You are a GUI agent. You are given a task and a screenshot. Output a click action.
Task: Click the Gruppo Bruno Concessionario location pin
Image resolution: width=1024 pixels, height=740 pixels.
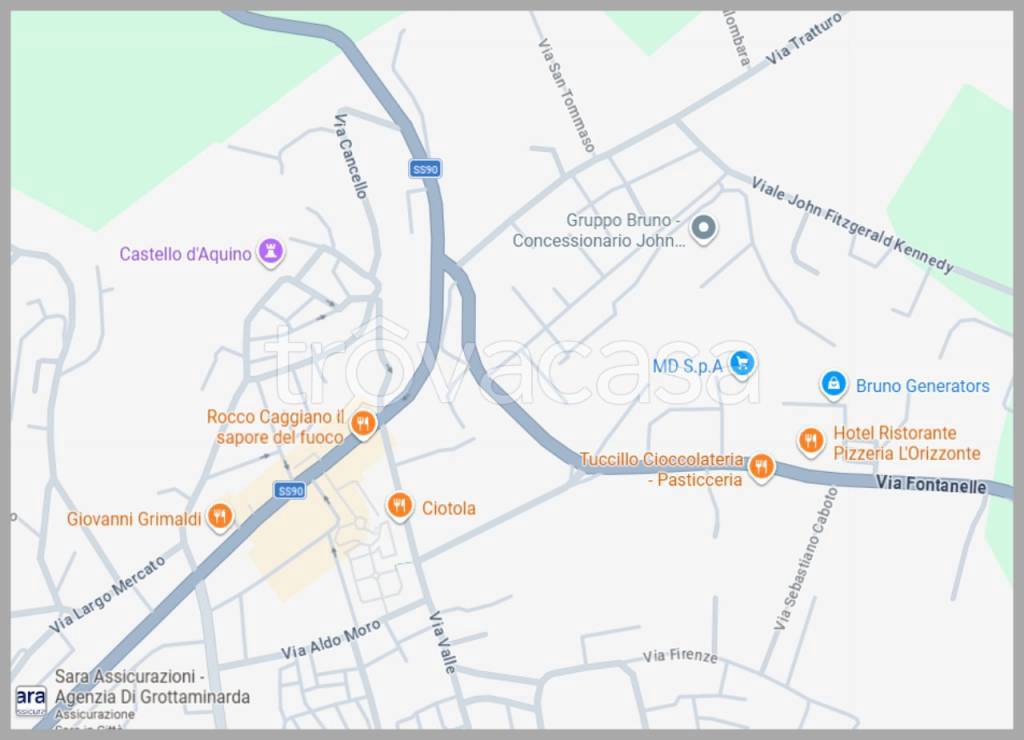[703, 229]
